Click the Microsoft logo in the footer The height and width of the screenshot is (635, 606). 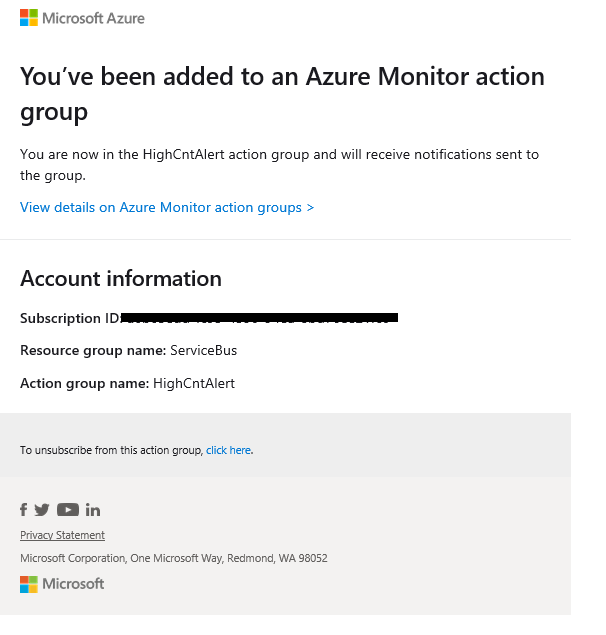pyautogui.click(x=62, y=584)
